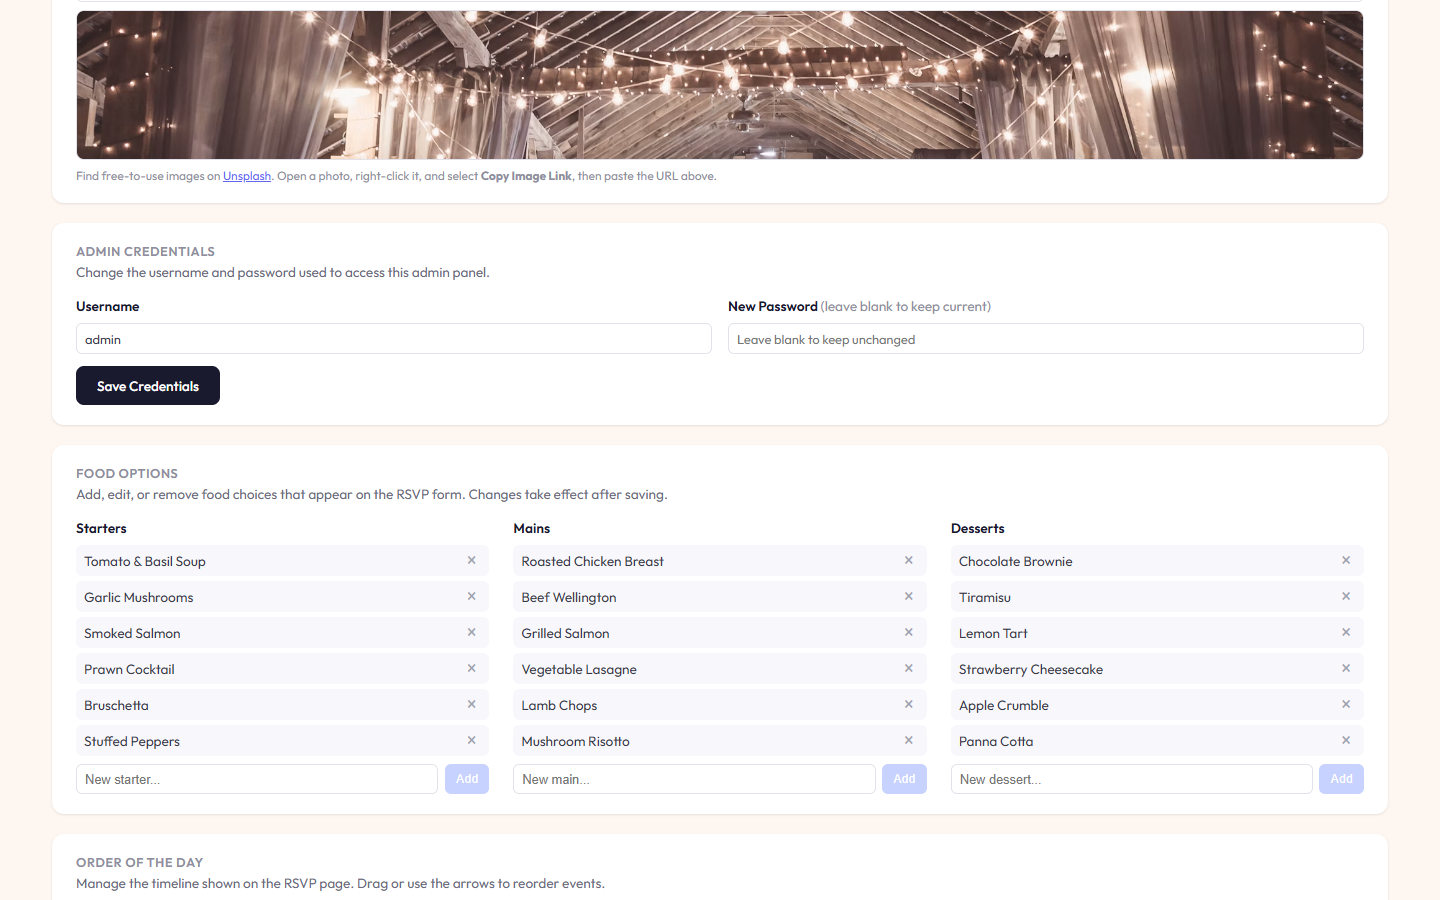The width and height of the screenshot is (1440, 900).
Task: Remove Stuffed Peppers starter
Action: (x=471, y=740)
